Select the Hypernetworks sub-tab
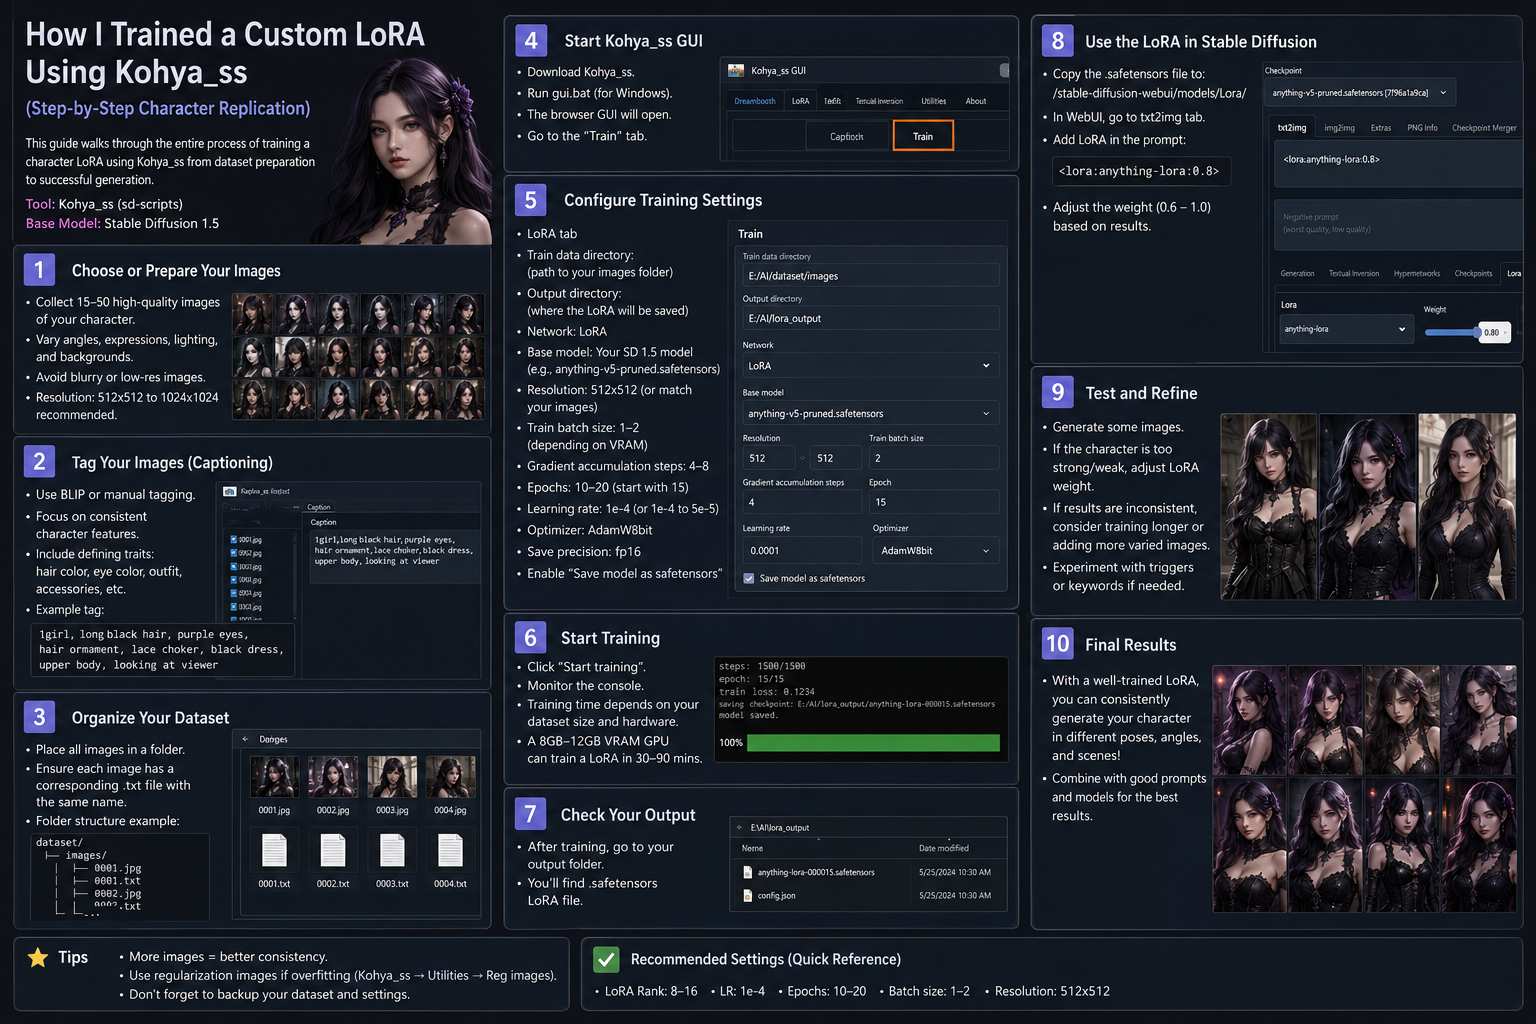The width and height of the screenshot is (1536, 1024). pyautogui.click(x=1417, y=274)
